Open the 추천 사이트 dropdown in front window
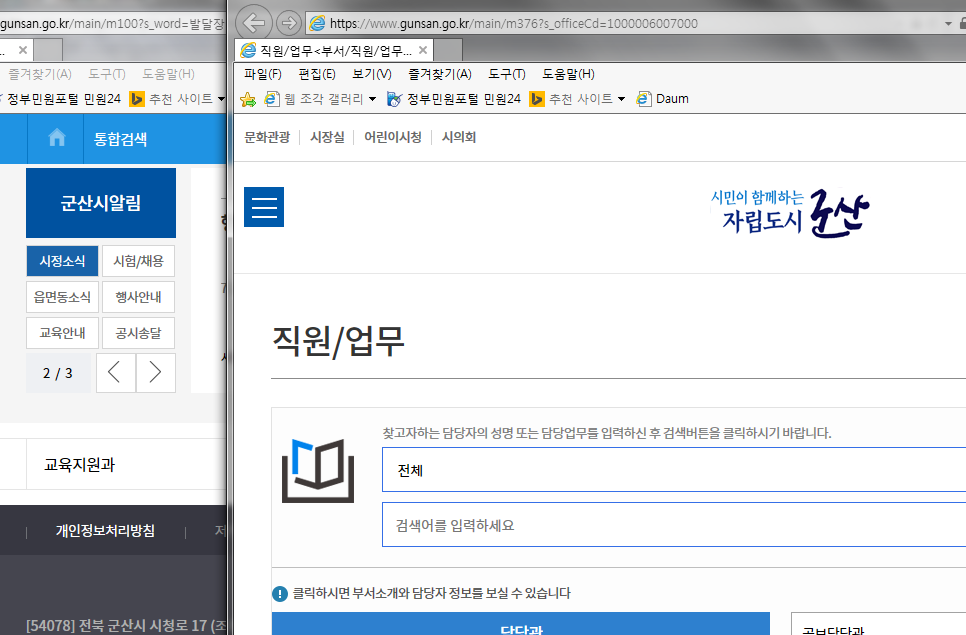The width and height of the screenshot is (966, 635). (620, 99)
